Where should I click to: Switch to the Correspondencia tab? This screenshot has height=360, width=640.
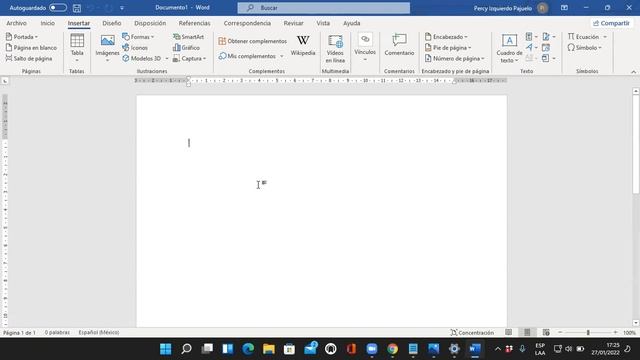(x=247, y=23)
